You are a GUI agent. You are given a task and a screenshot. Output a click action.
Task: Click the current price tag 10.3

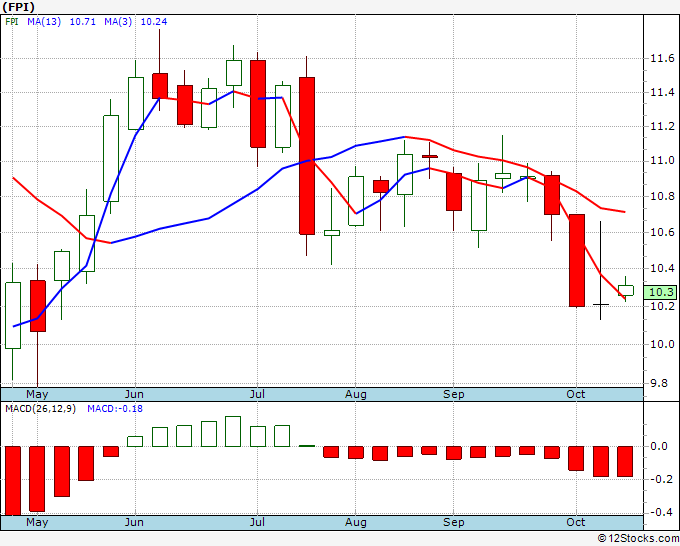(x=661, y=292)
